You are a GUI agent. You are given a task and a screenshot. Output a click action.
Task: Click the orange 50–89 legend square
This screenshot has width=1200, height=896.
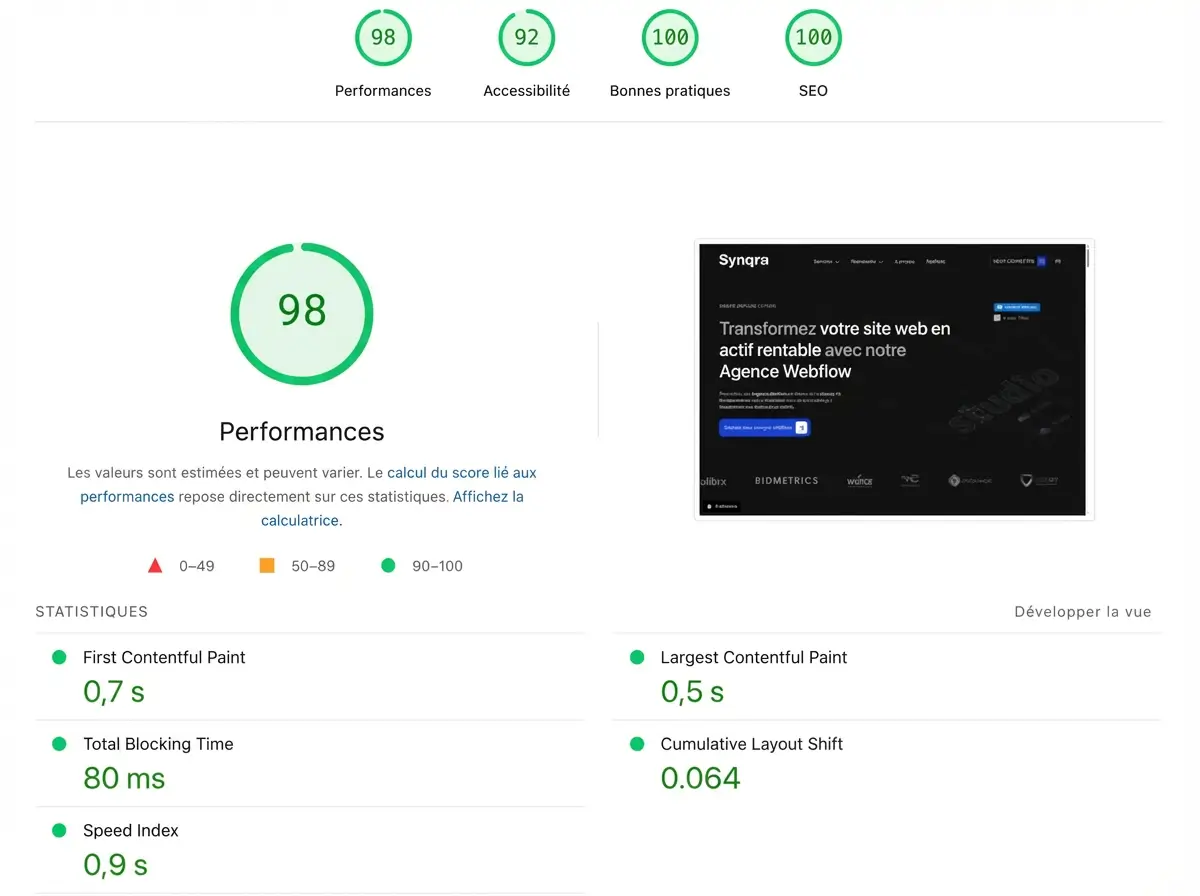pyautogui.click(x=267, y=565)
